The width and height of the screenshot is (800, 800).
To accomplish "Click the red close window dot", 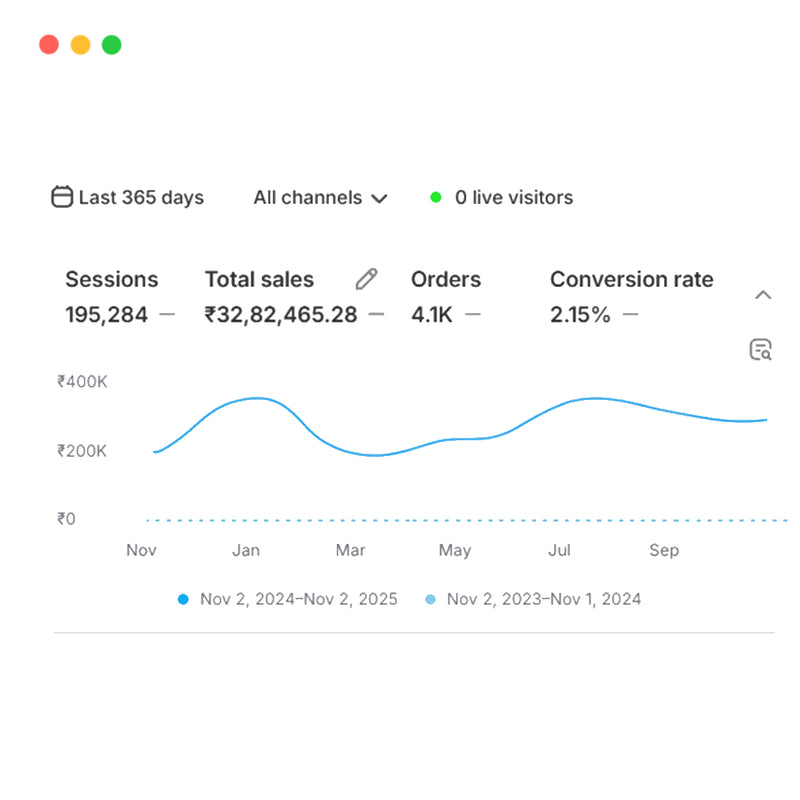I will pos(48,45).
